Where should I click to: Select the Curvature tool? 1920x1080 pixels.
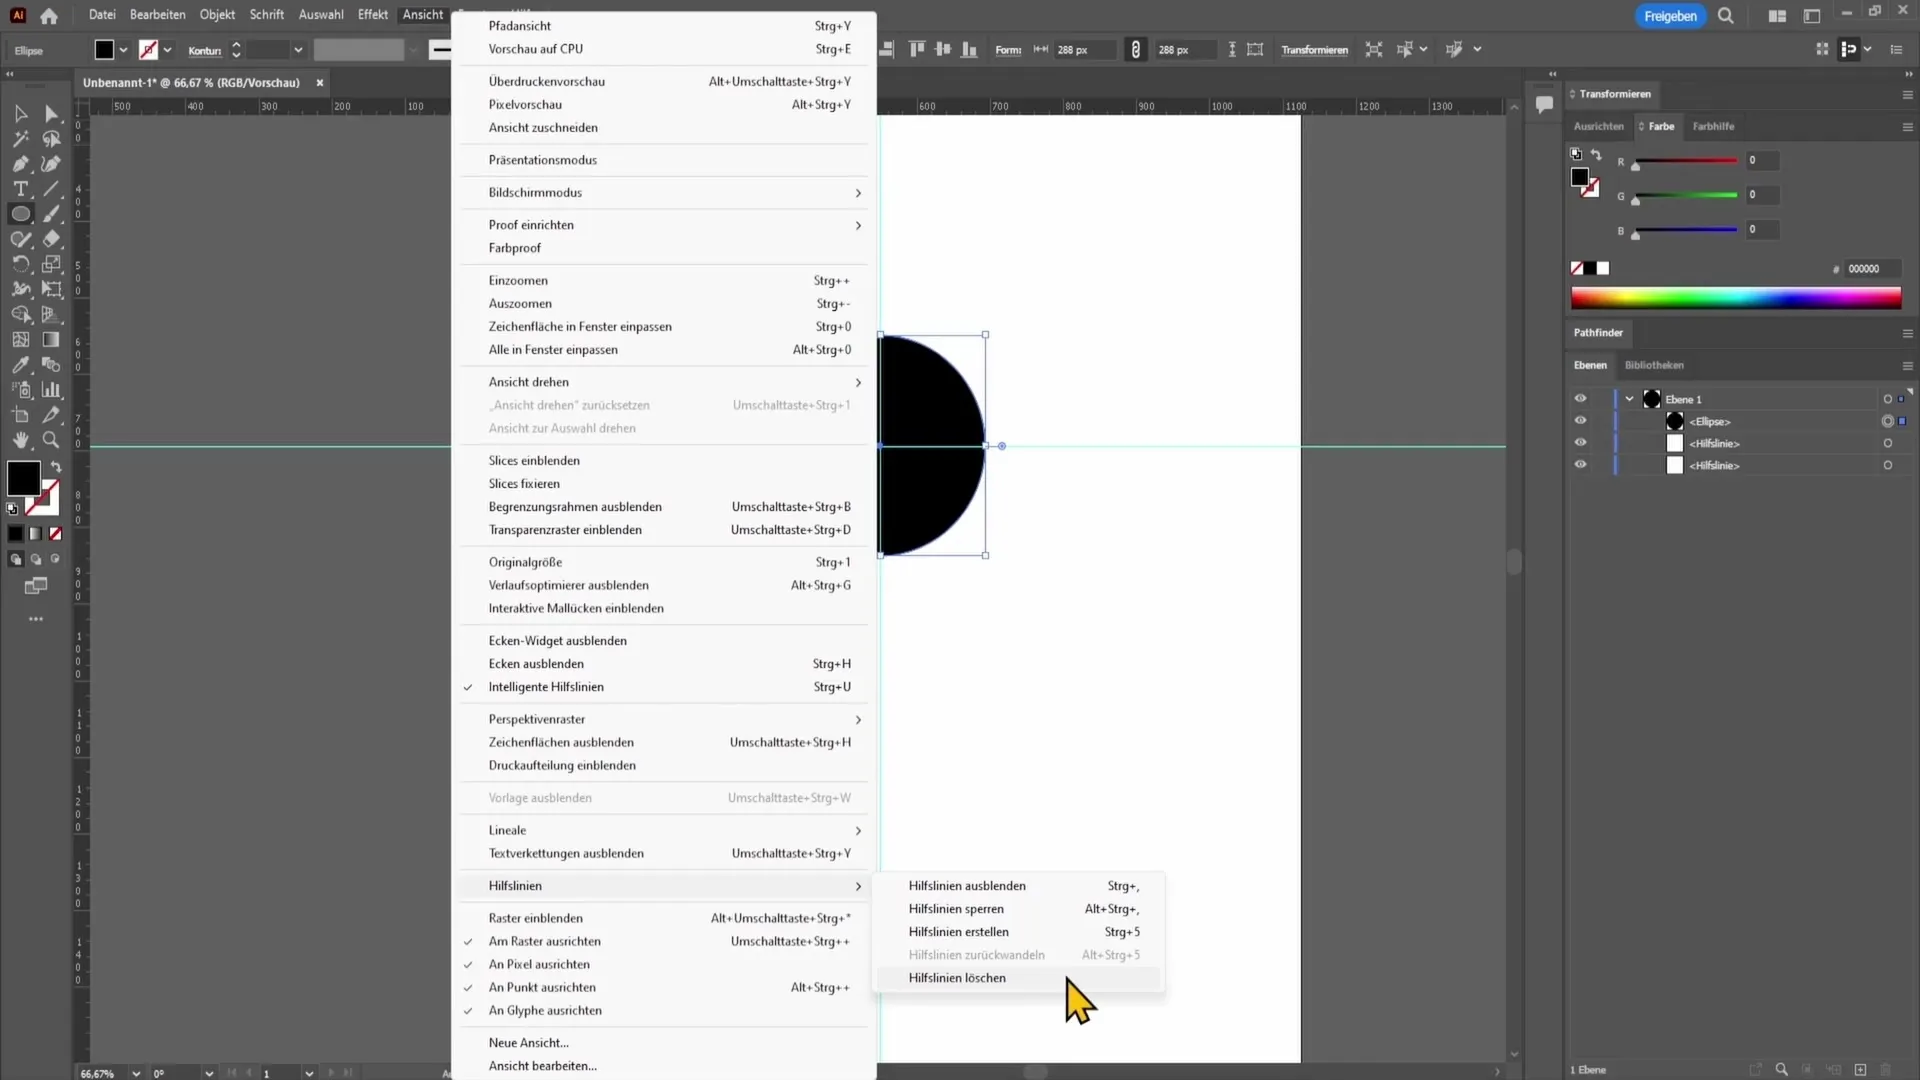click(x=52, y=164)
